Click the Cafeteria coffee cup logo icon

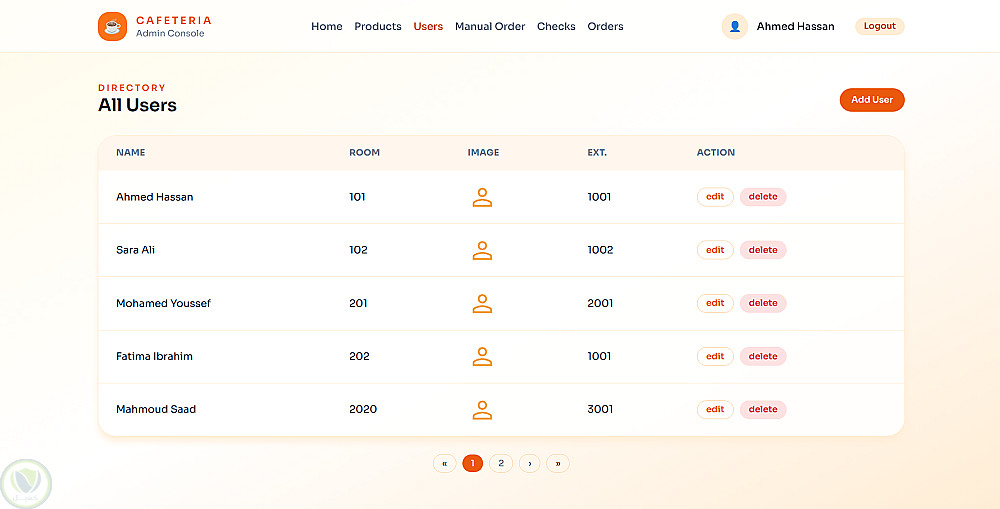point(112,26)
